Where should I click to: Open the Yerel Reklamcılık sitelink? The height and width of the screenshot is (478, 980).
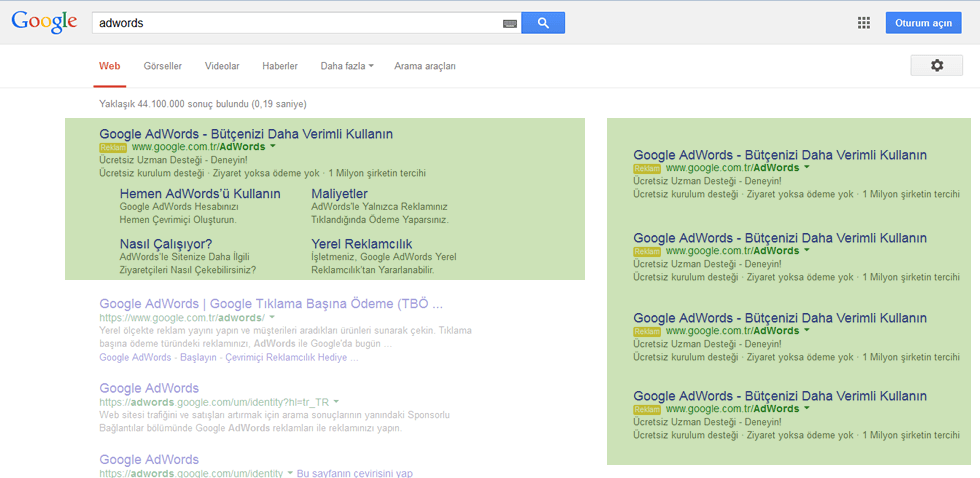[x=362, y=244]
